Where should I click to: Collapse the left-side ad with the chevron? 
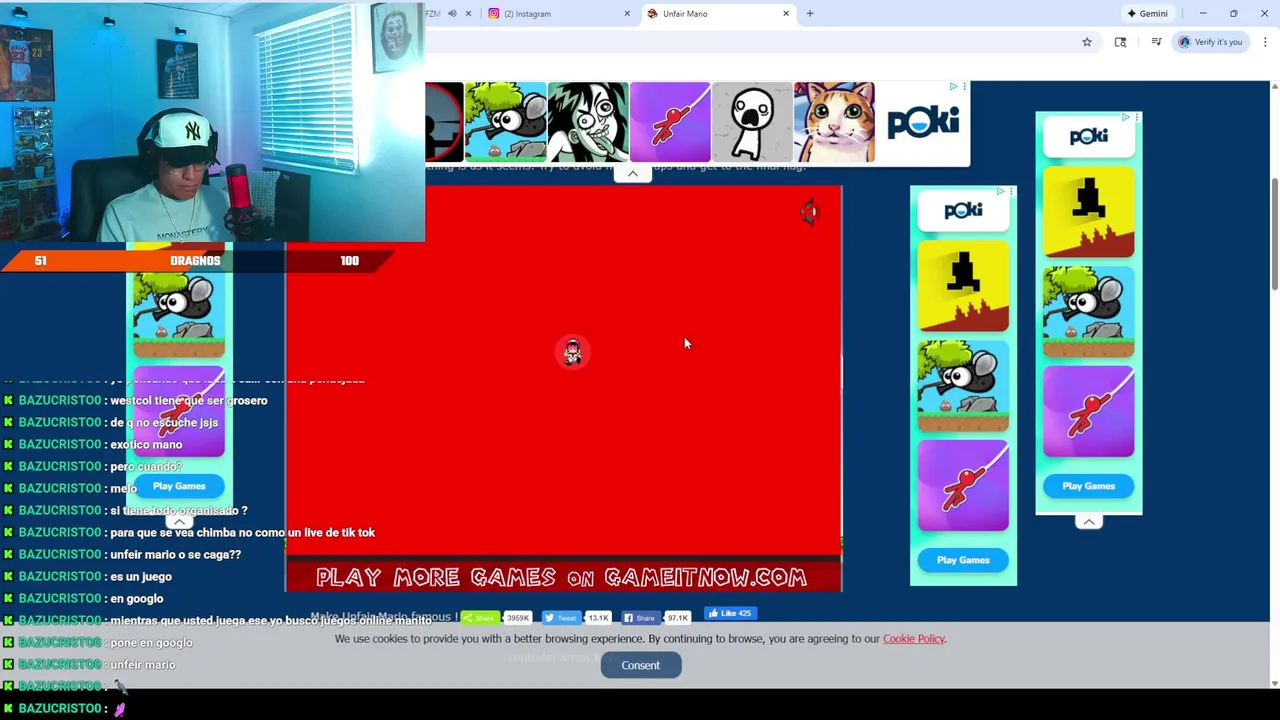(x=179, y=522)
